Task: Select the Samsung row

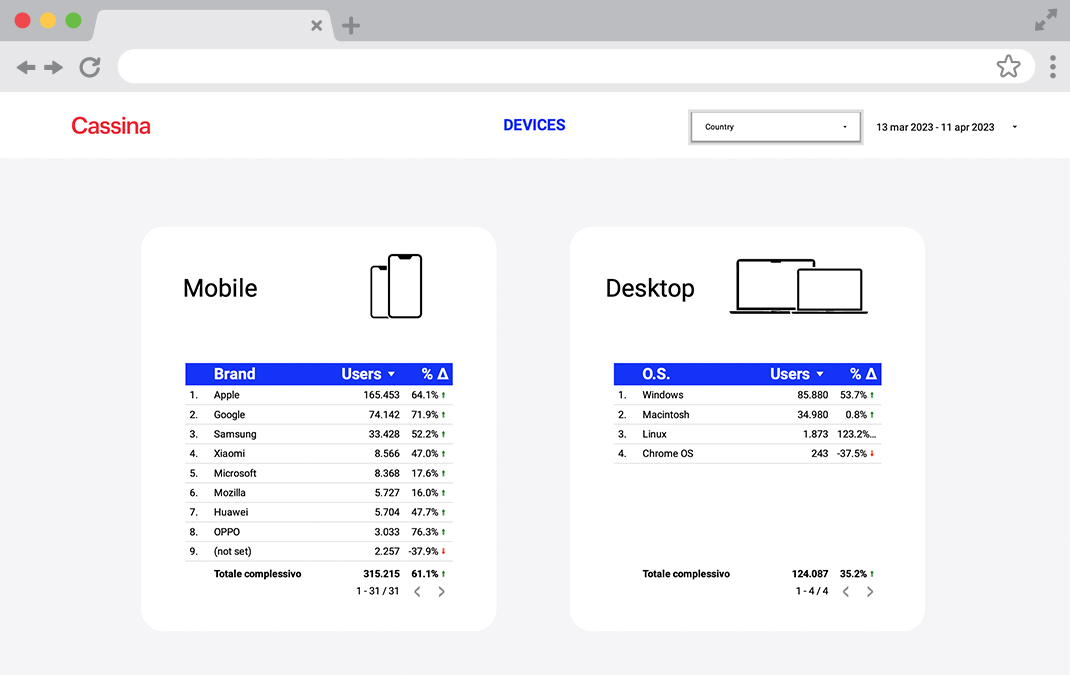Action: 319,434
